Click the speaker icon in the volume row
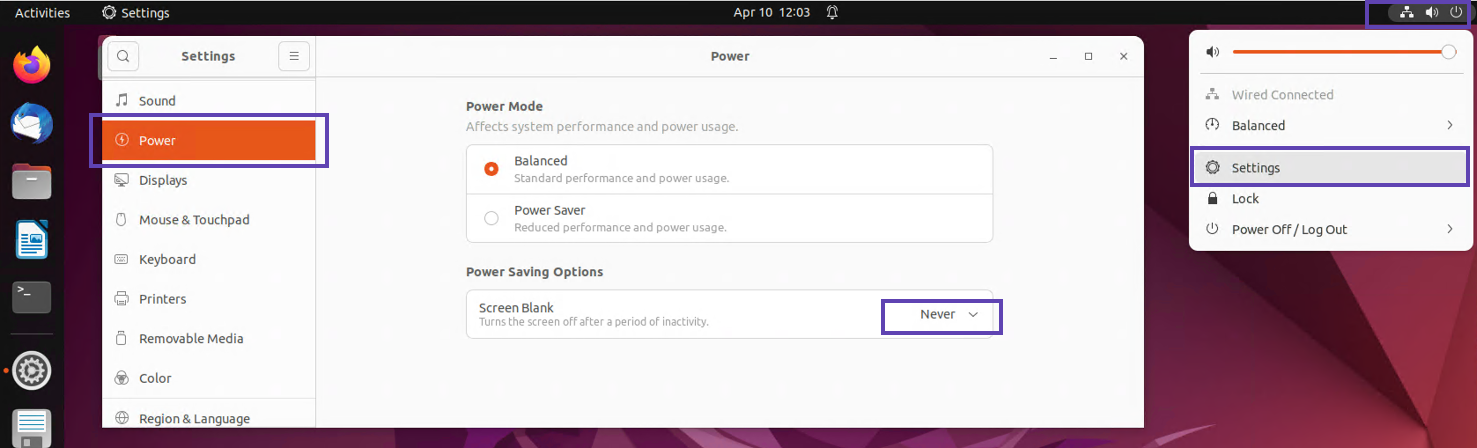 point(1213,52)
